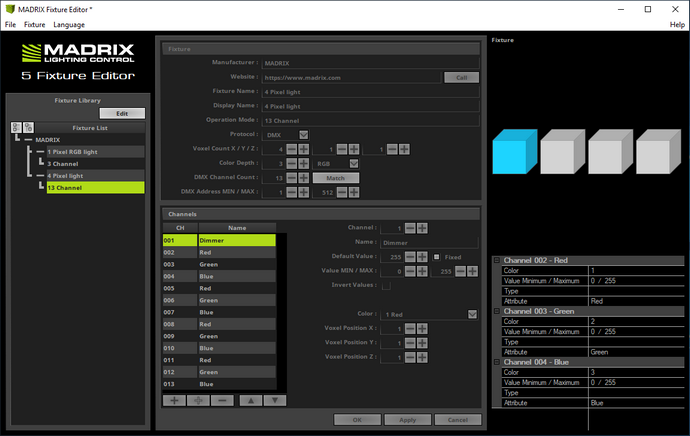Open the Fixture menu
Viewport: 690px width, 436px height.
coord(34,25)
